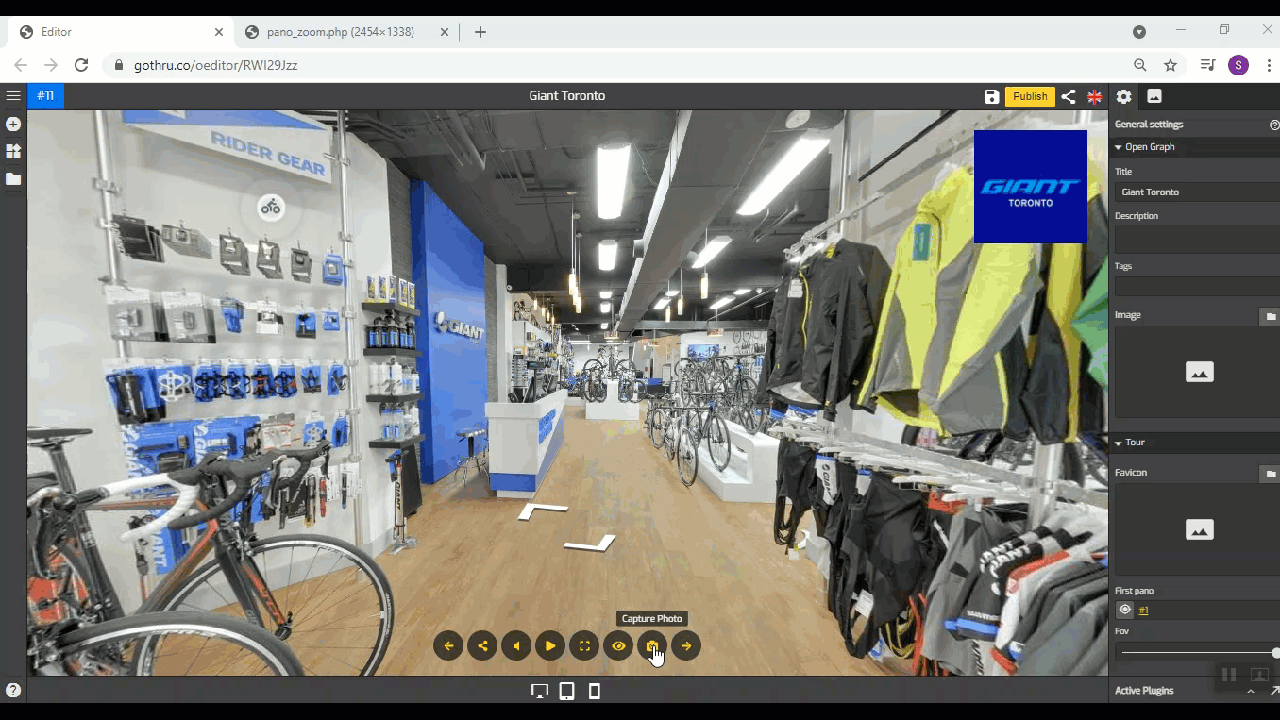The image size is (1280, 720).
Task: Open the #1 first pano link
Action: (x=1144, y=610)
